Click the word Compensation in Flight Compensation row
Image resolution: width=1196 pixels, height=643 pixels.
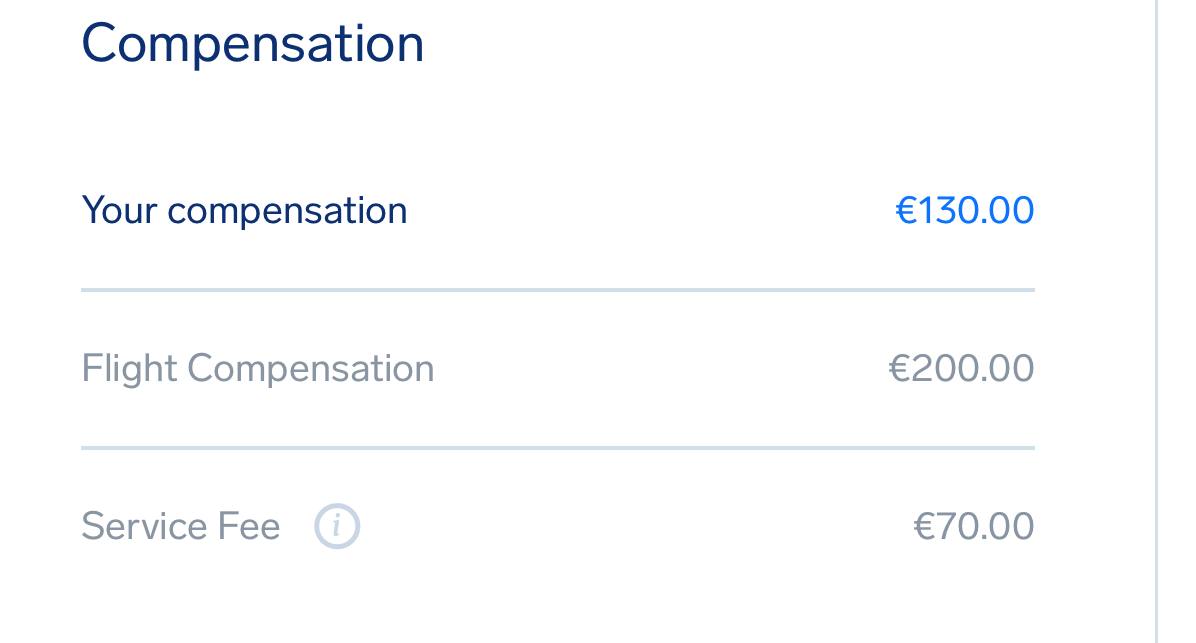pos(310,370)
